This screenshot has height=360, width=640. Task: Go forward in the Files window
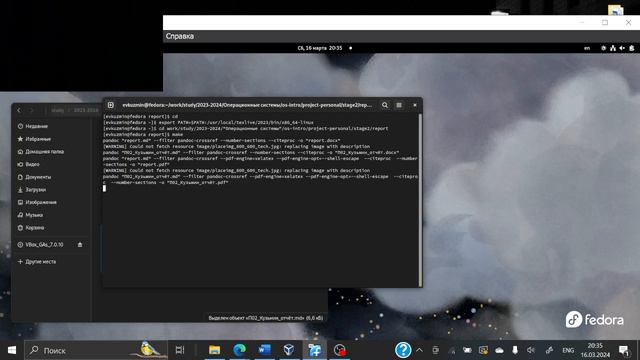[32, 110]
